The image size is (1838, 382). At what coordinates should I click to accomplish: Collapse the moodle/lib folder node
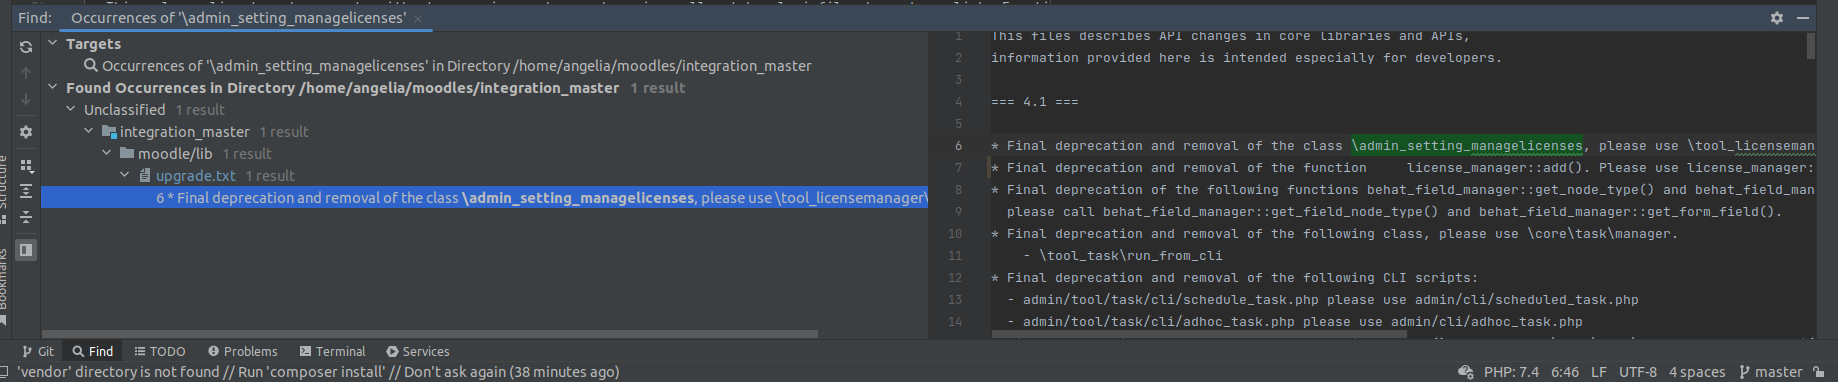click(x=107, y=154)
